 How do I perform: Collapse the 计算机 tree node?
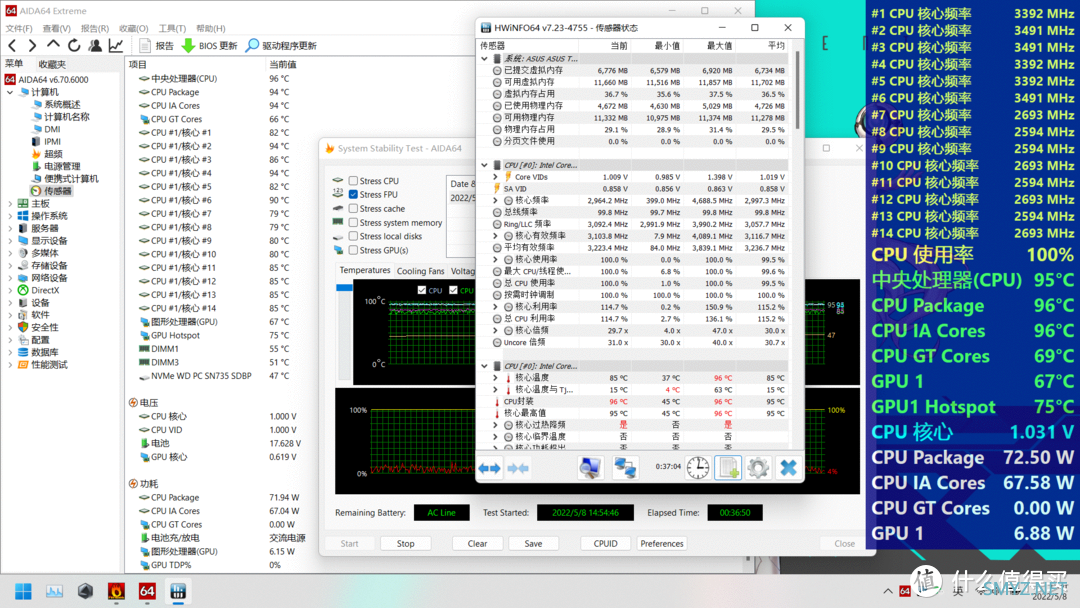point(10,92)
